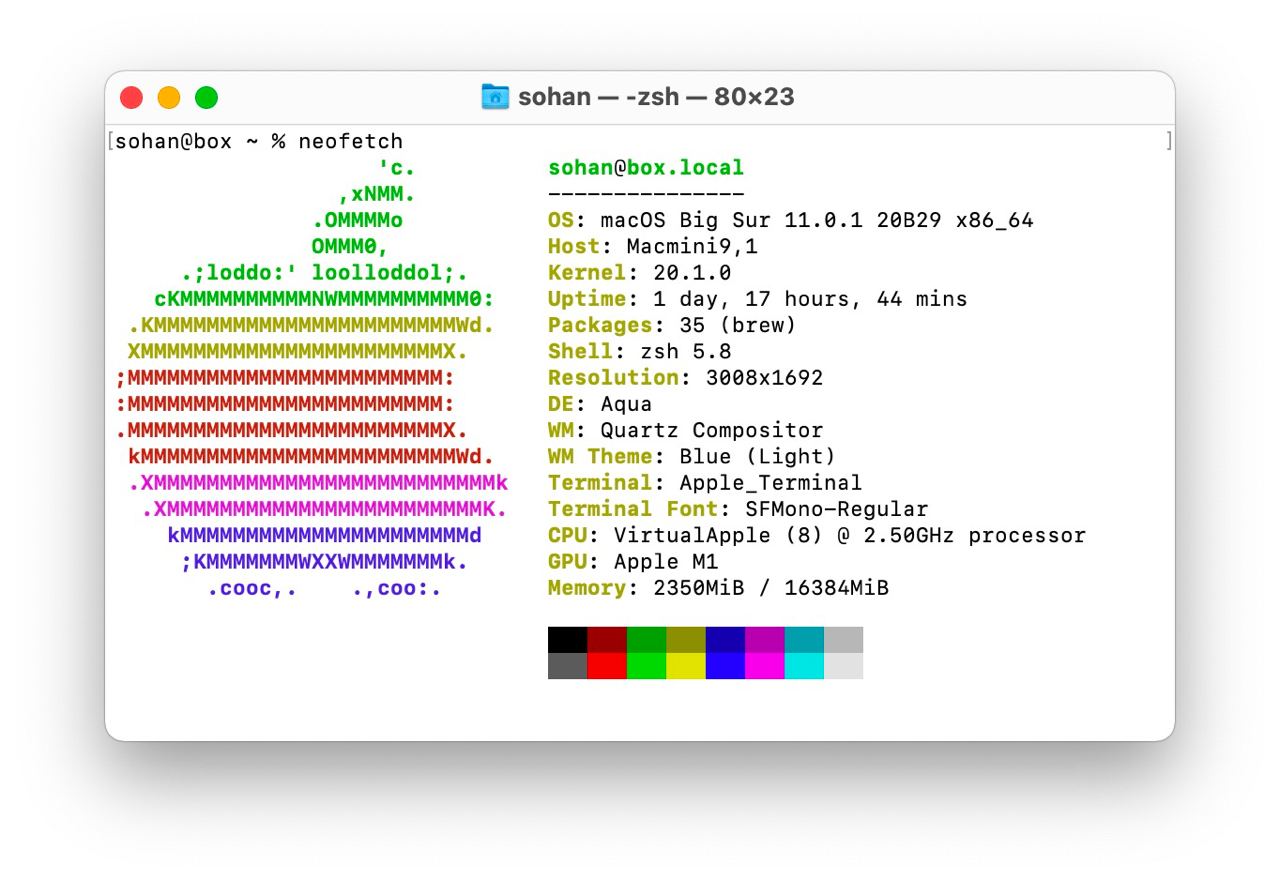Click the Host value 'Macmini9,1'
The image size is (1280, 880).
tap(692, 246)
